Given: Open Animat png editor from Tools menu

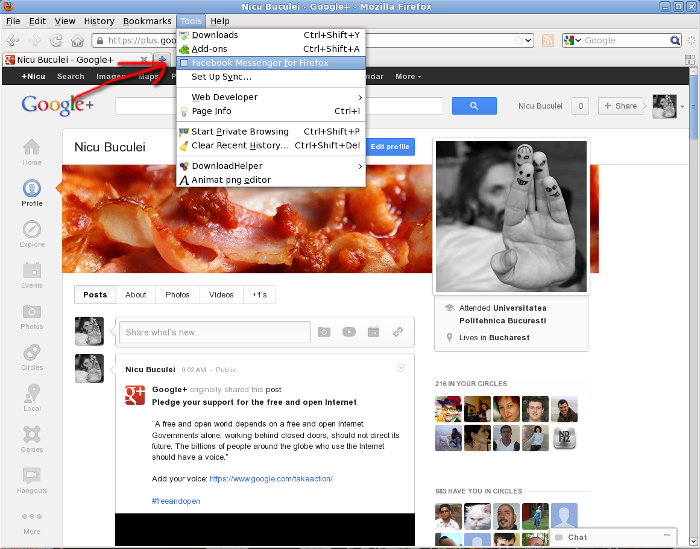Looking at the screenshot, I should pos(271,180).
